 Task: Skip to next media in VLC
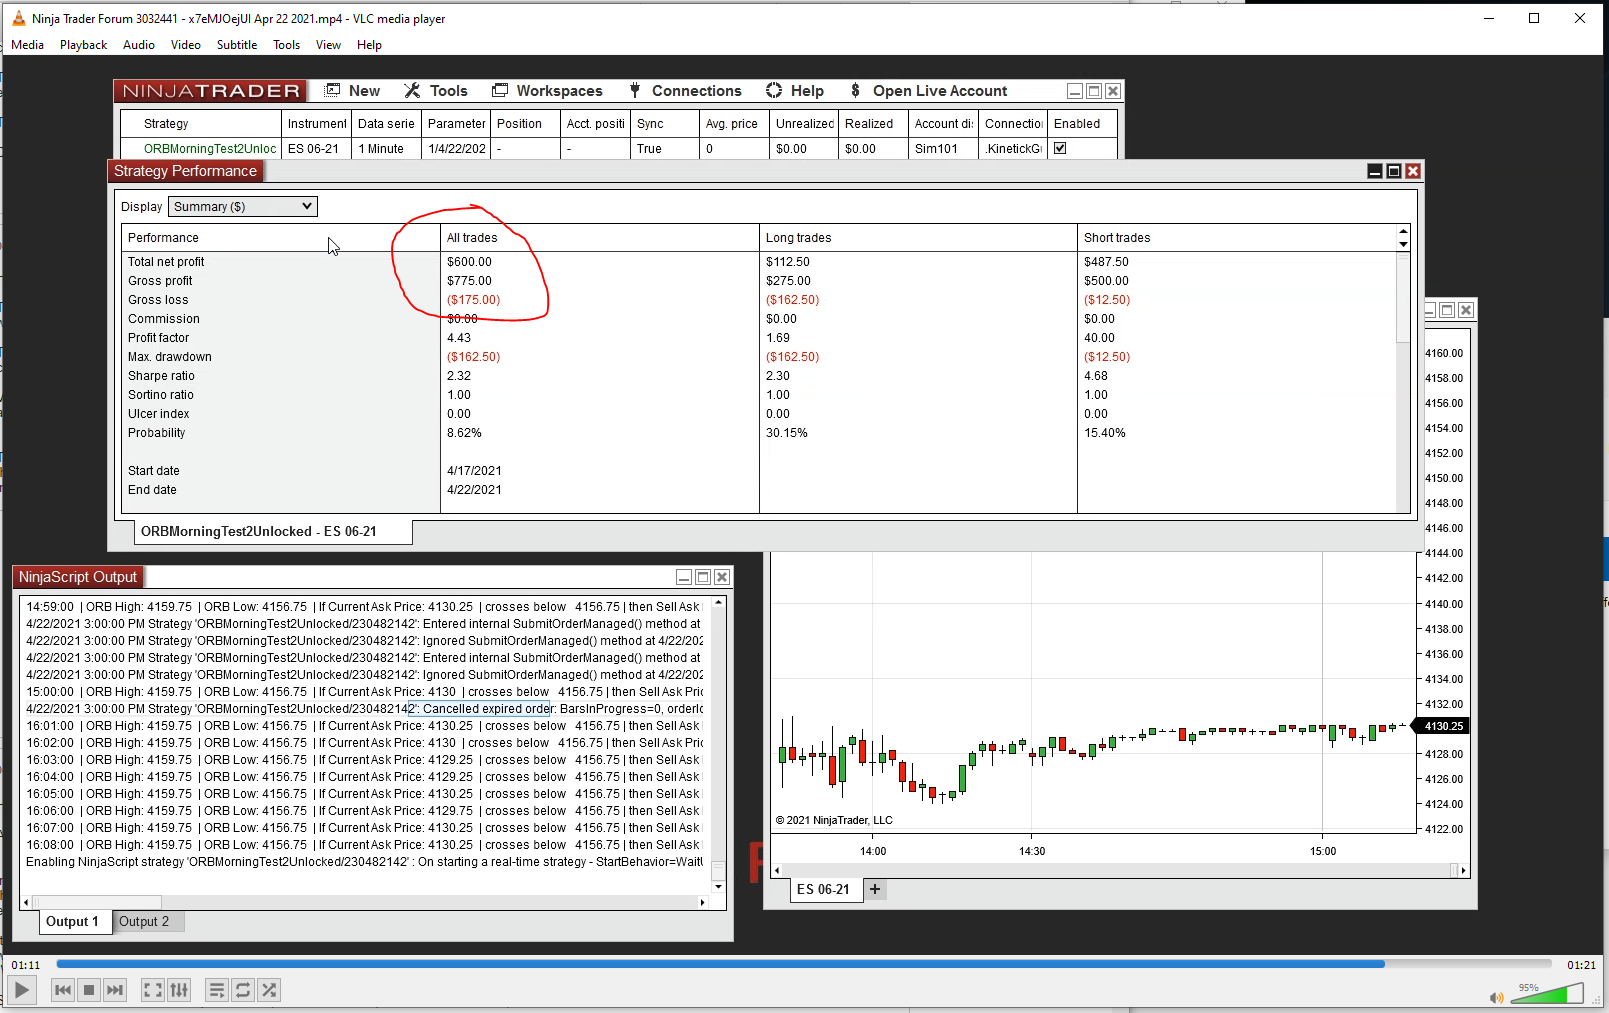(115, 990)
